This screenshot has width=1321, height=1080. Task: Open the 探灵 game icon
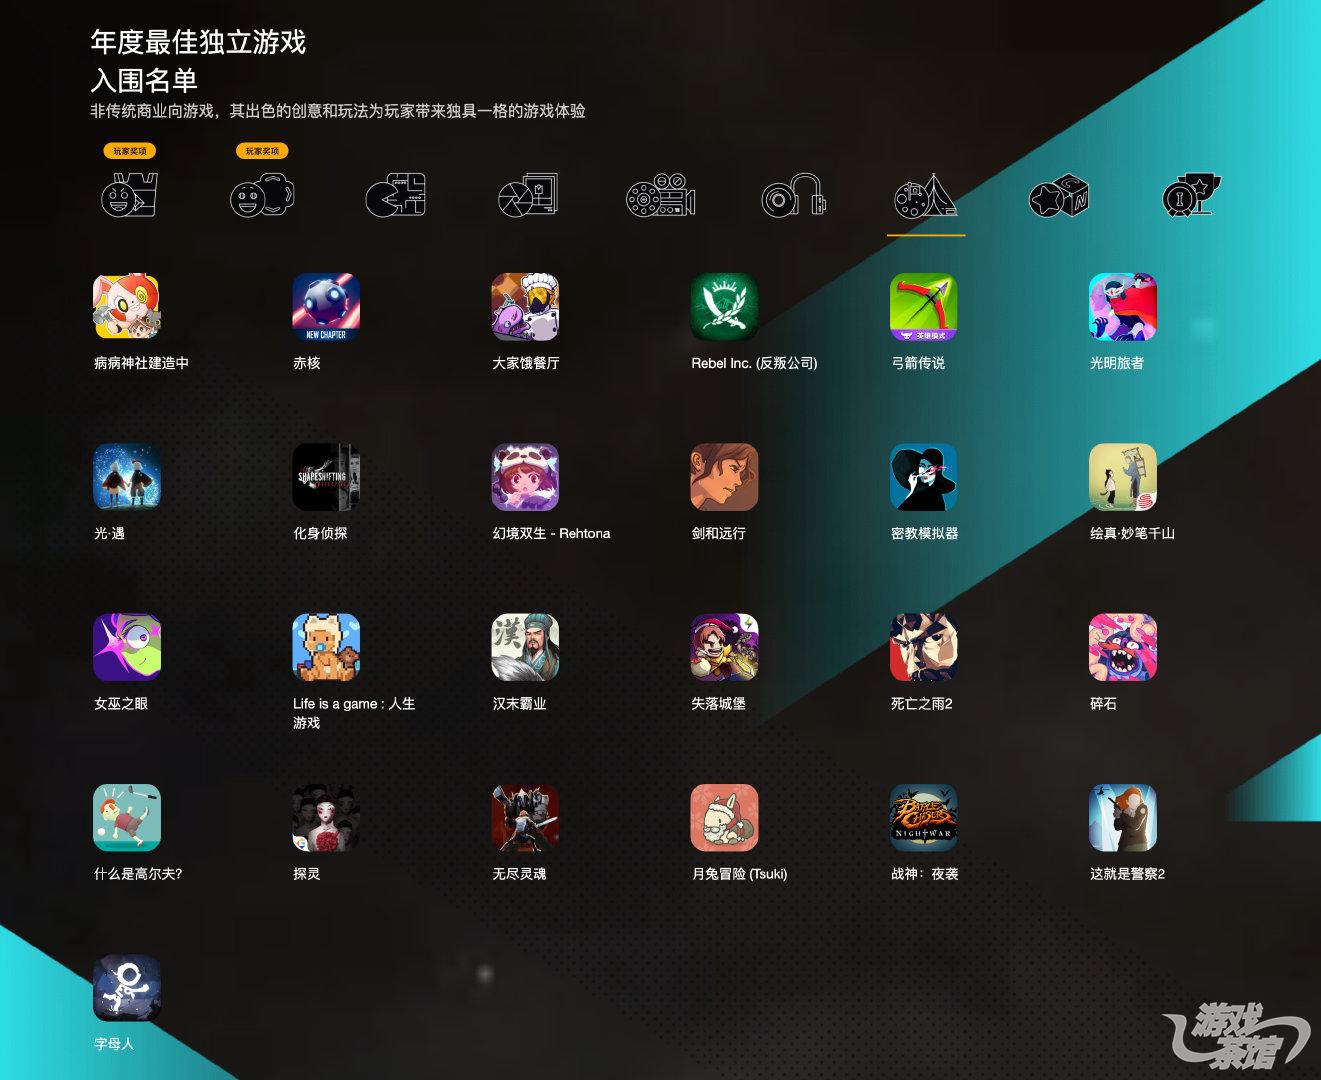[326, 817]
